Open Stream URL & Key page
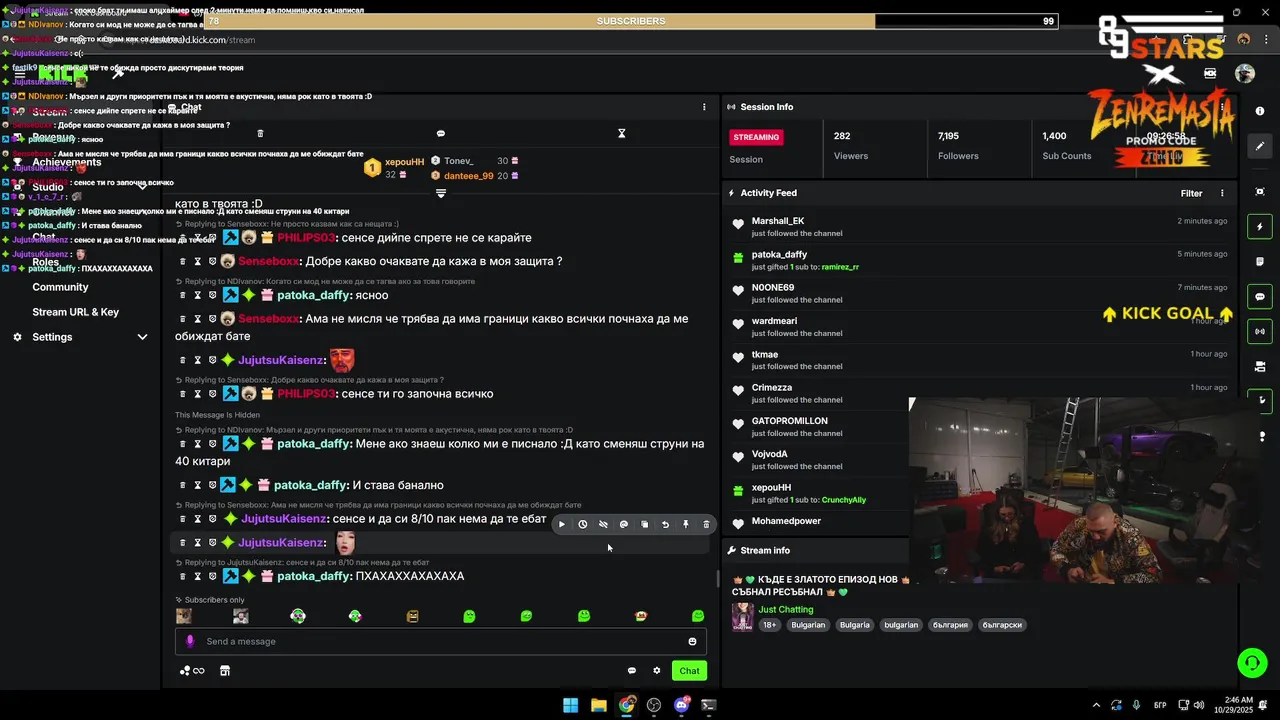 (75, 312)
